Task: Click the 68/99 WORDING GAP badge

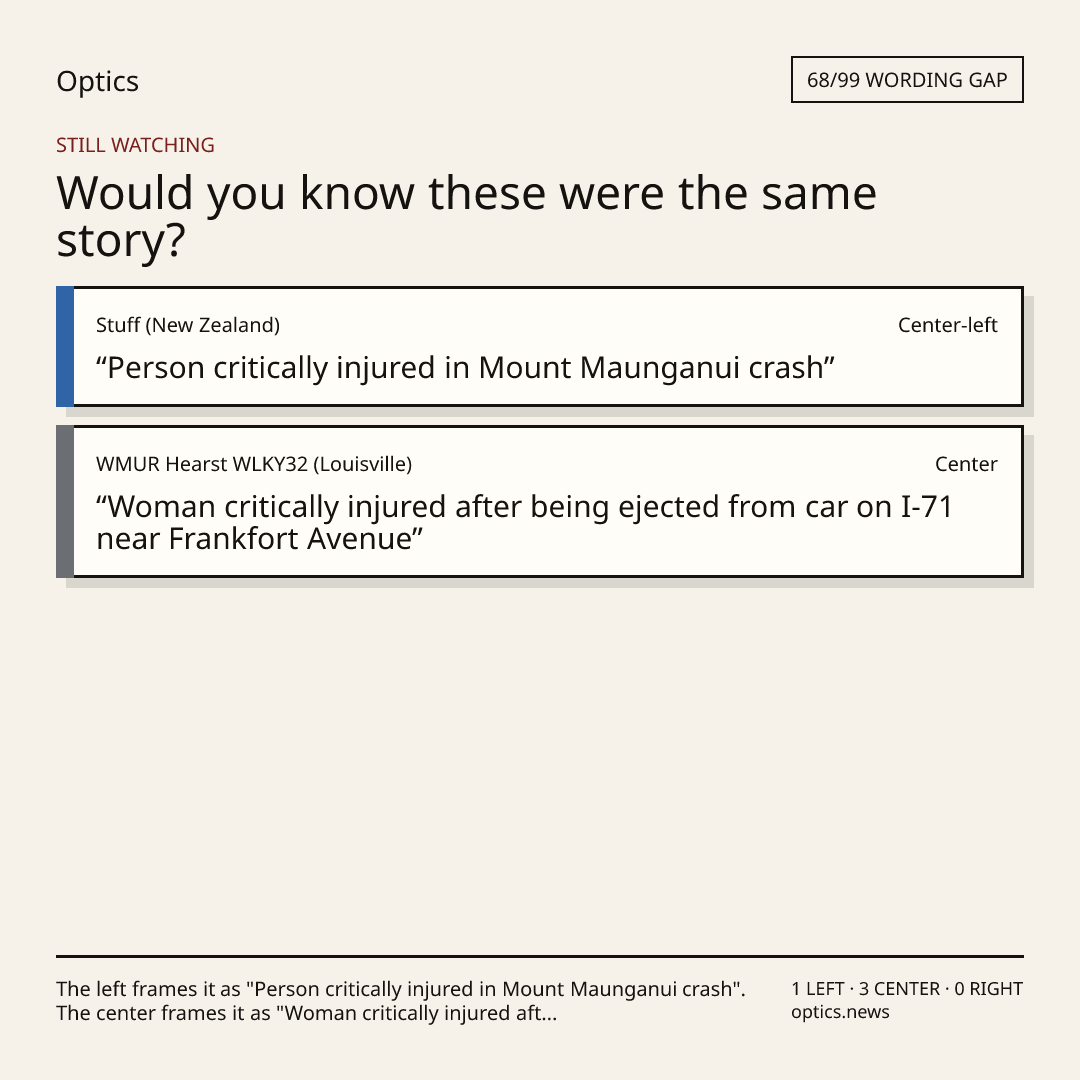Action: [x=907, y=80]
